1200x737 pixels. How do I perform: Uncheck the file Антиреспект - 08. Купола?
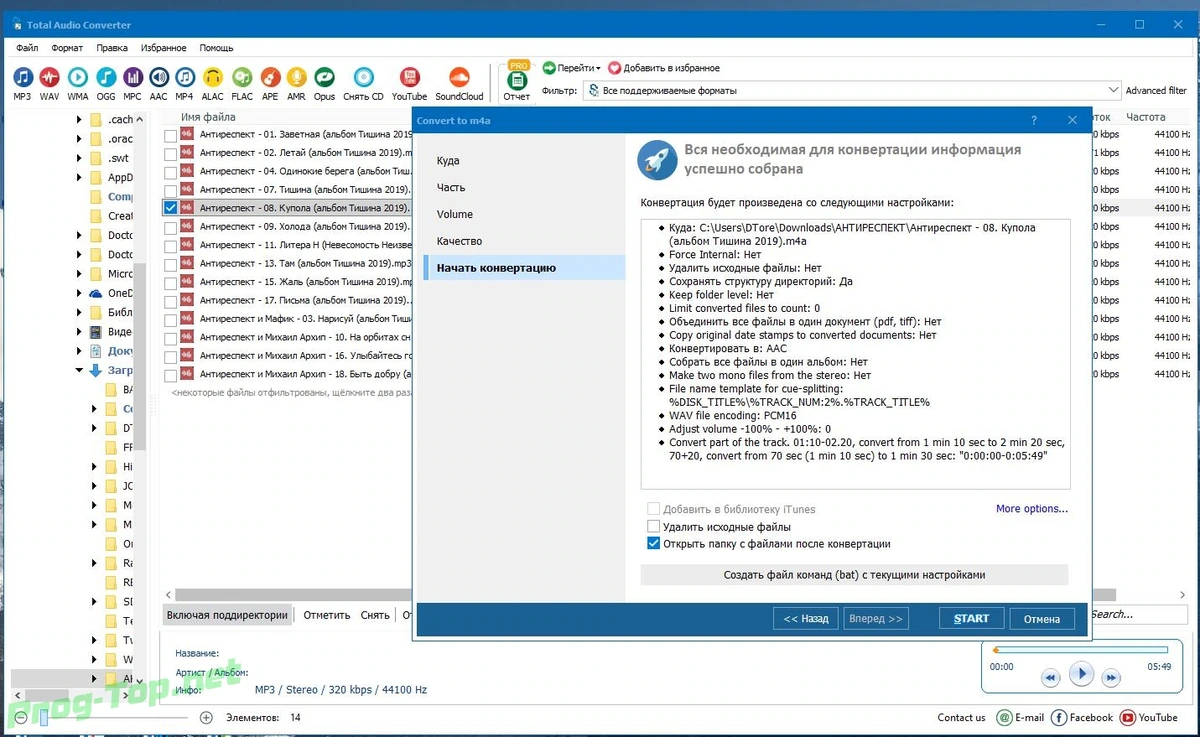[x=171, y=209]
